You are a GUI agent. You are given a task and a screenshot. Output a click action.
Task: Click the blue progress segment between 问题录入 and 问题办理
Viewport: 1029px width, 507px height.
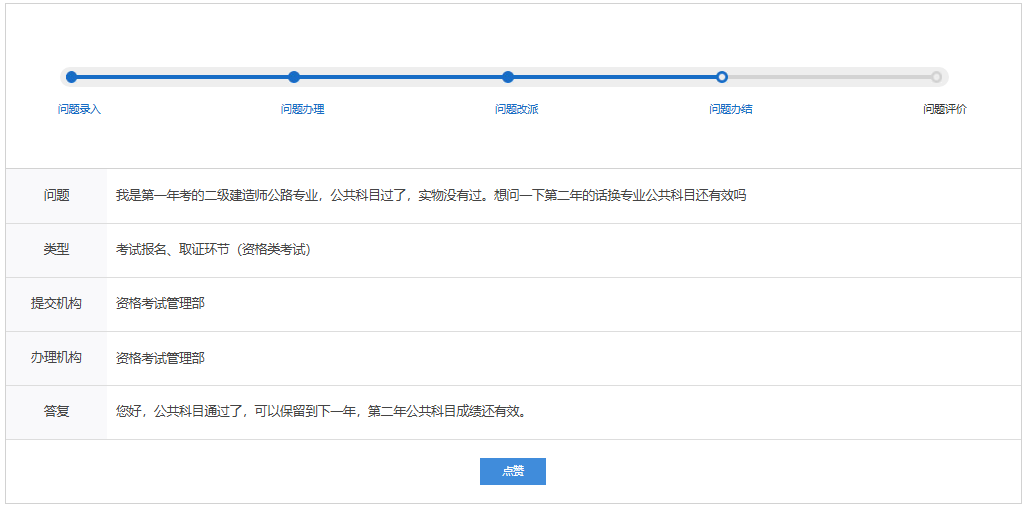[182, 77]
